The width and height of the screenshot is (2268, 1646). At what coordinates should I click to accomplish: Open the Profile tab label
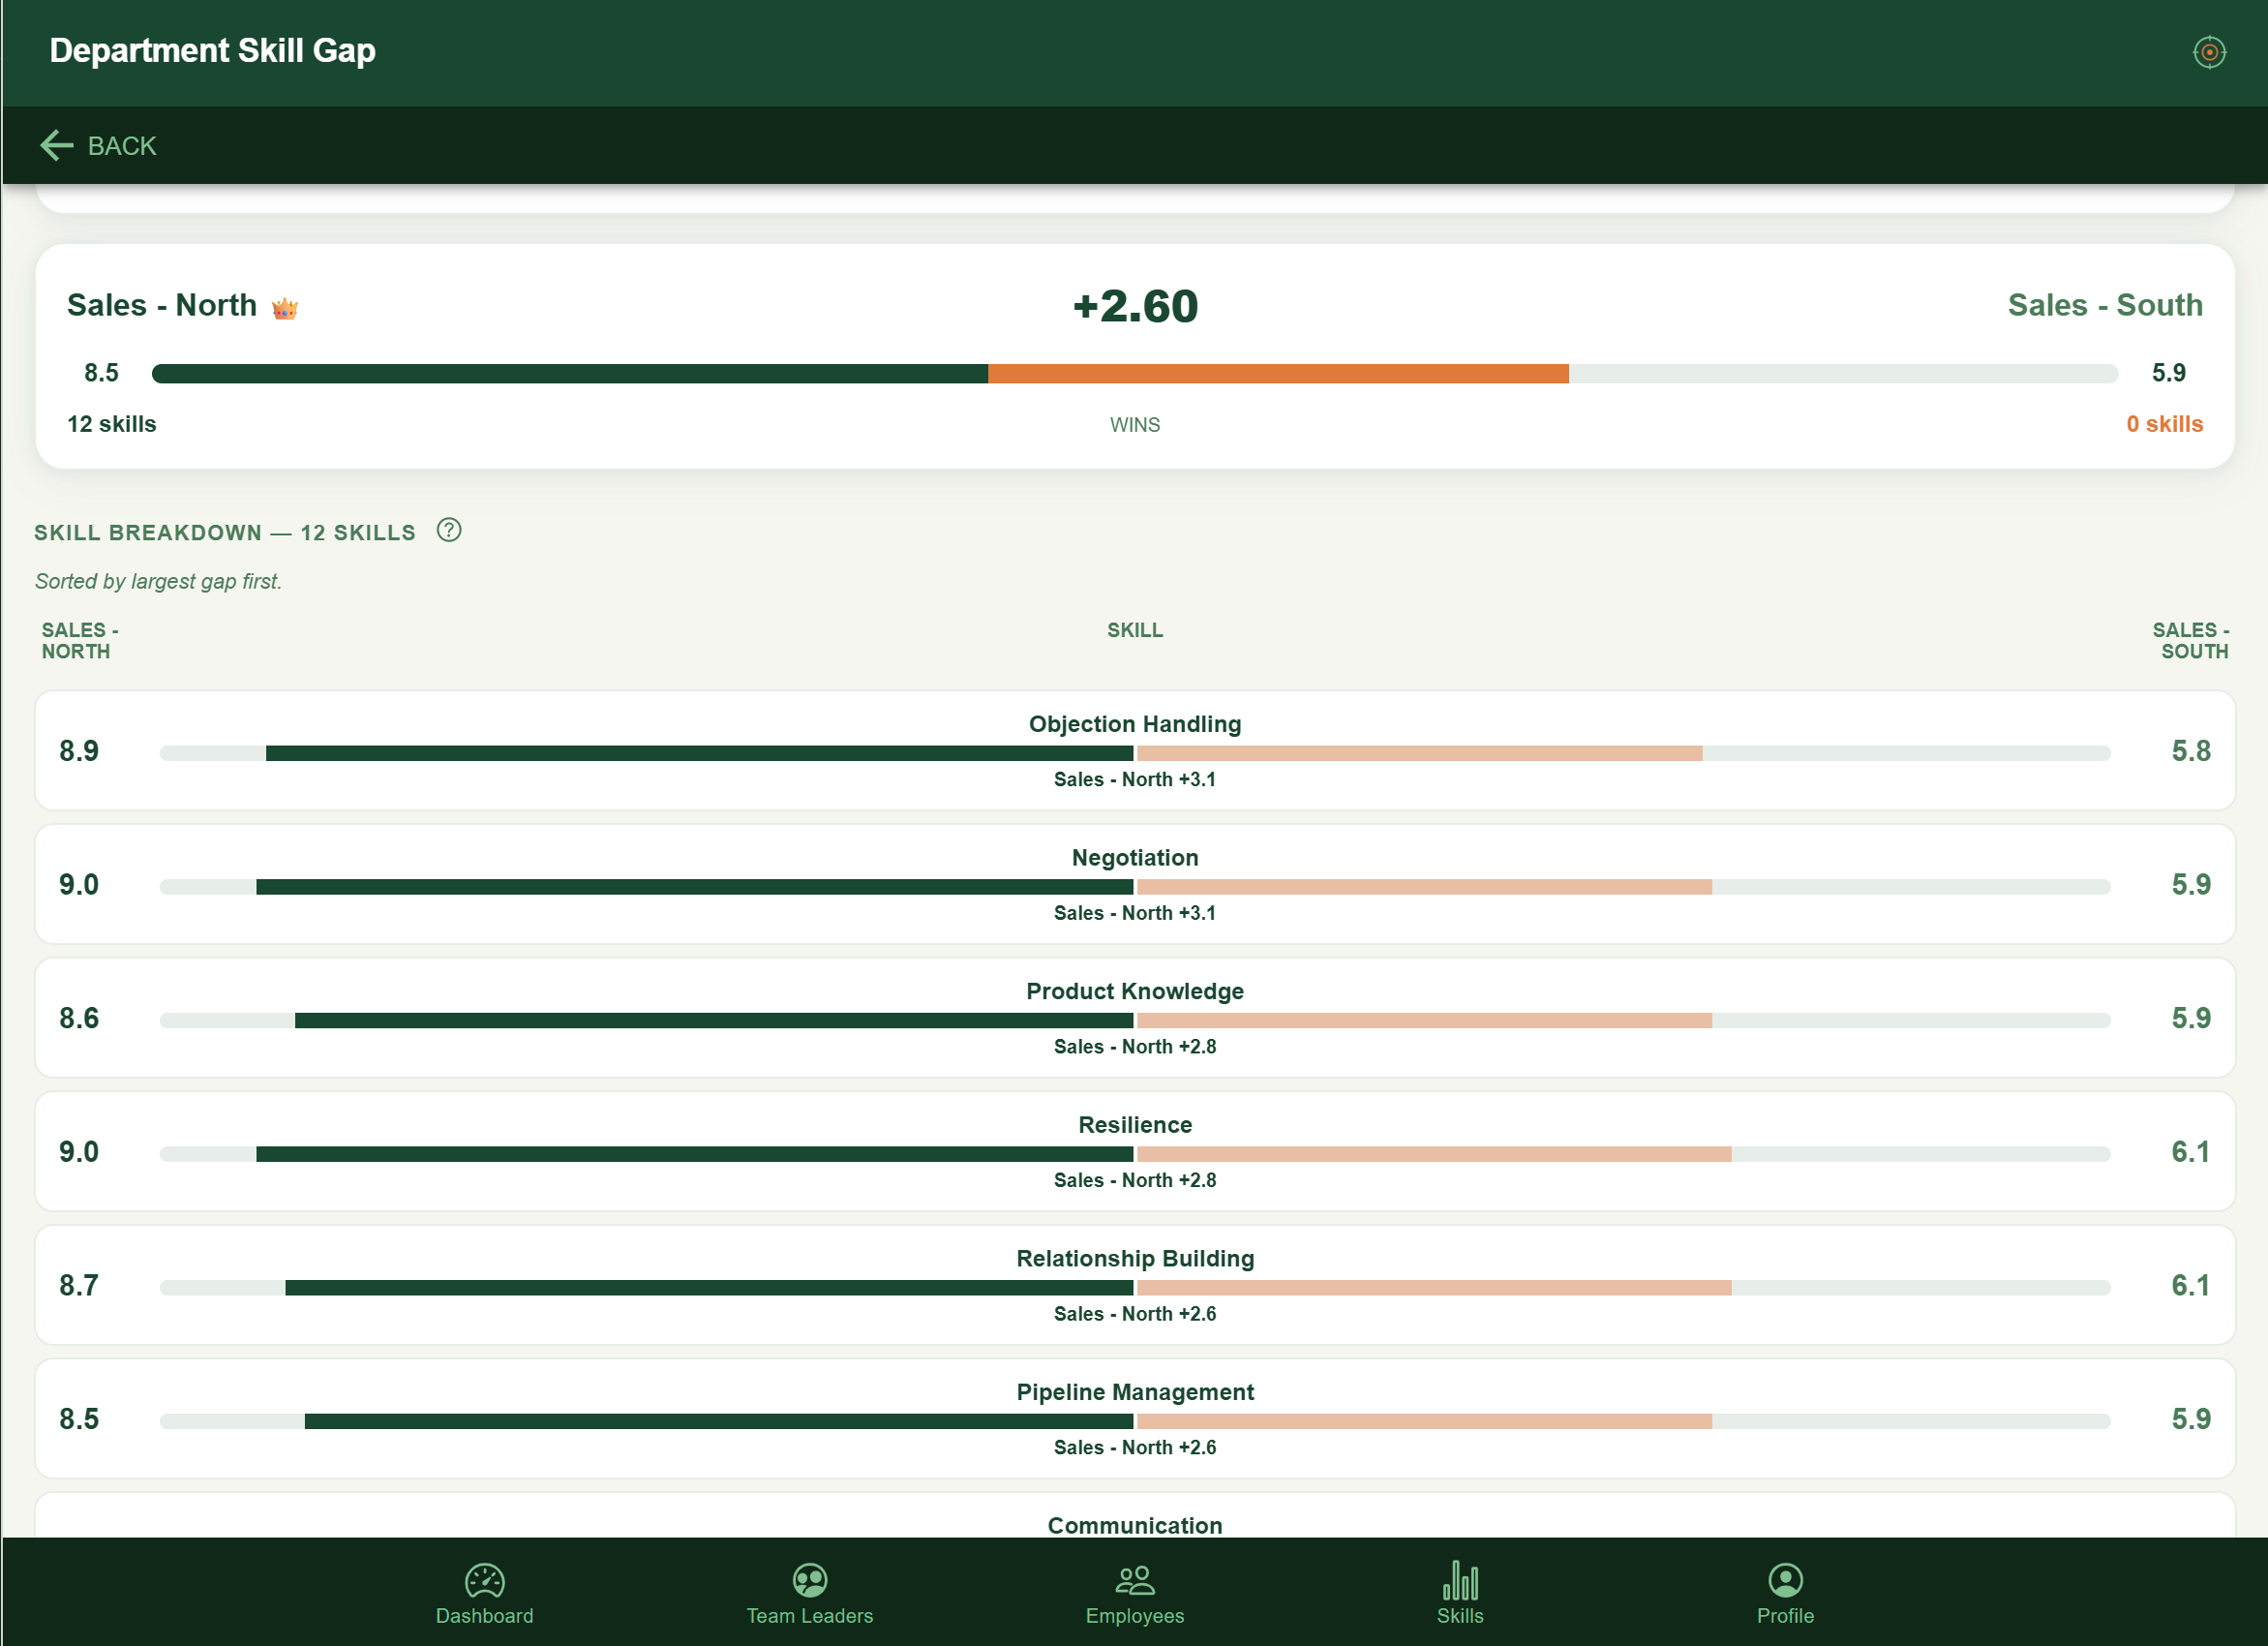click(x=1785, y=1616)
